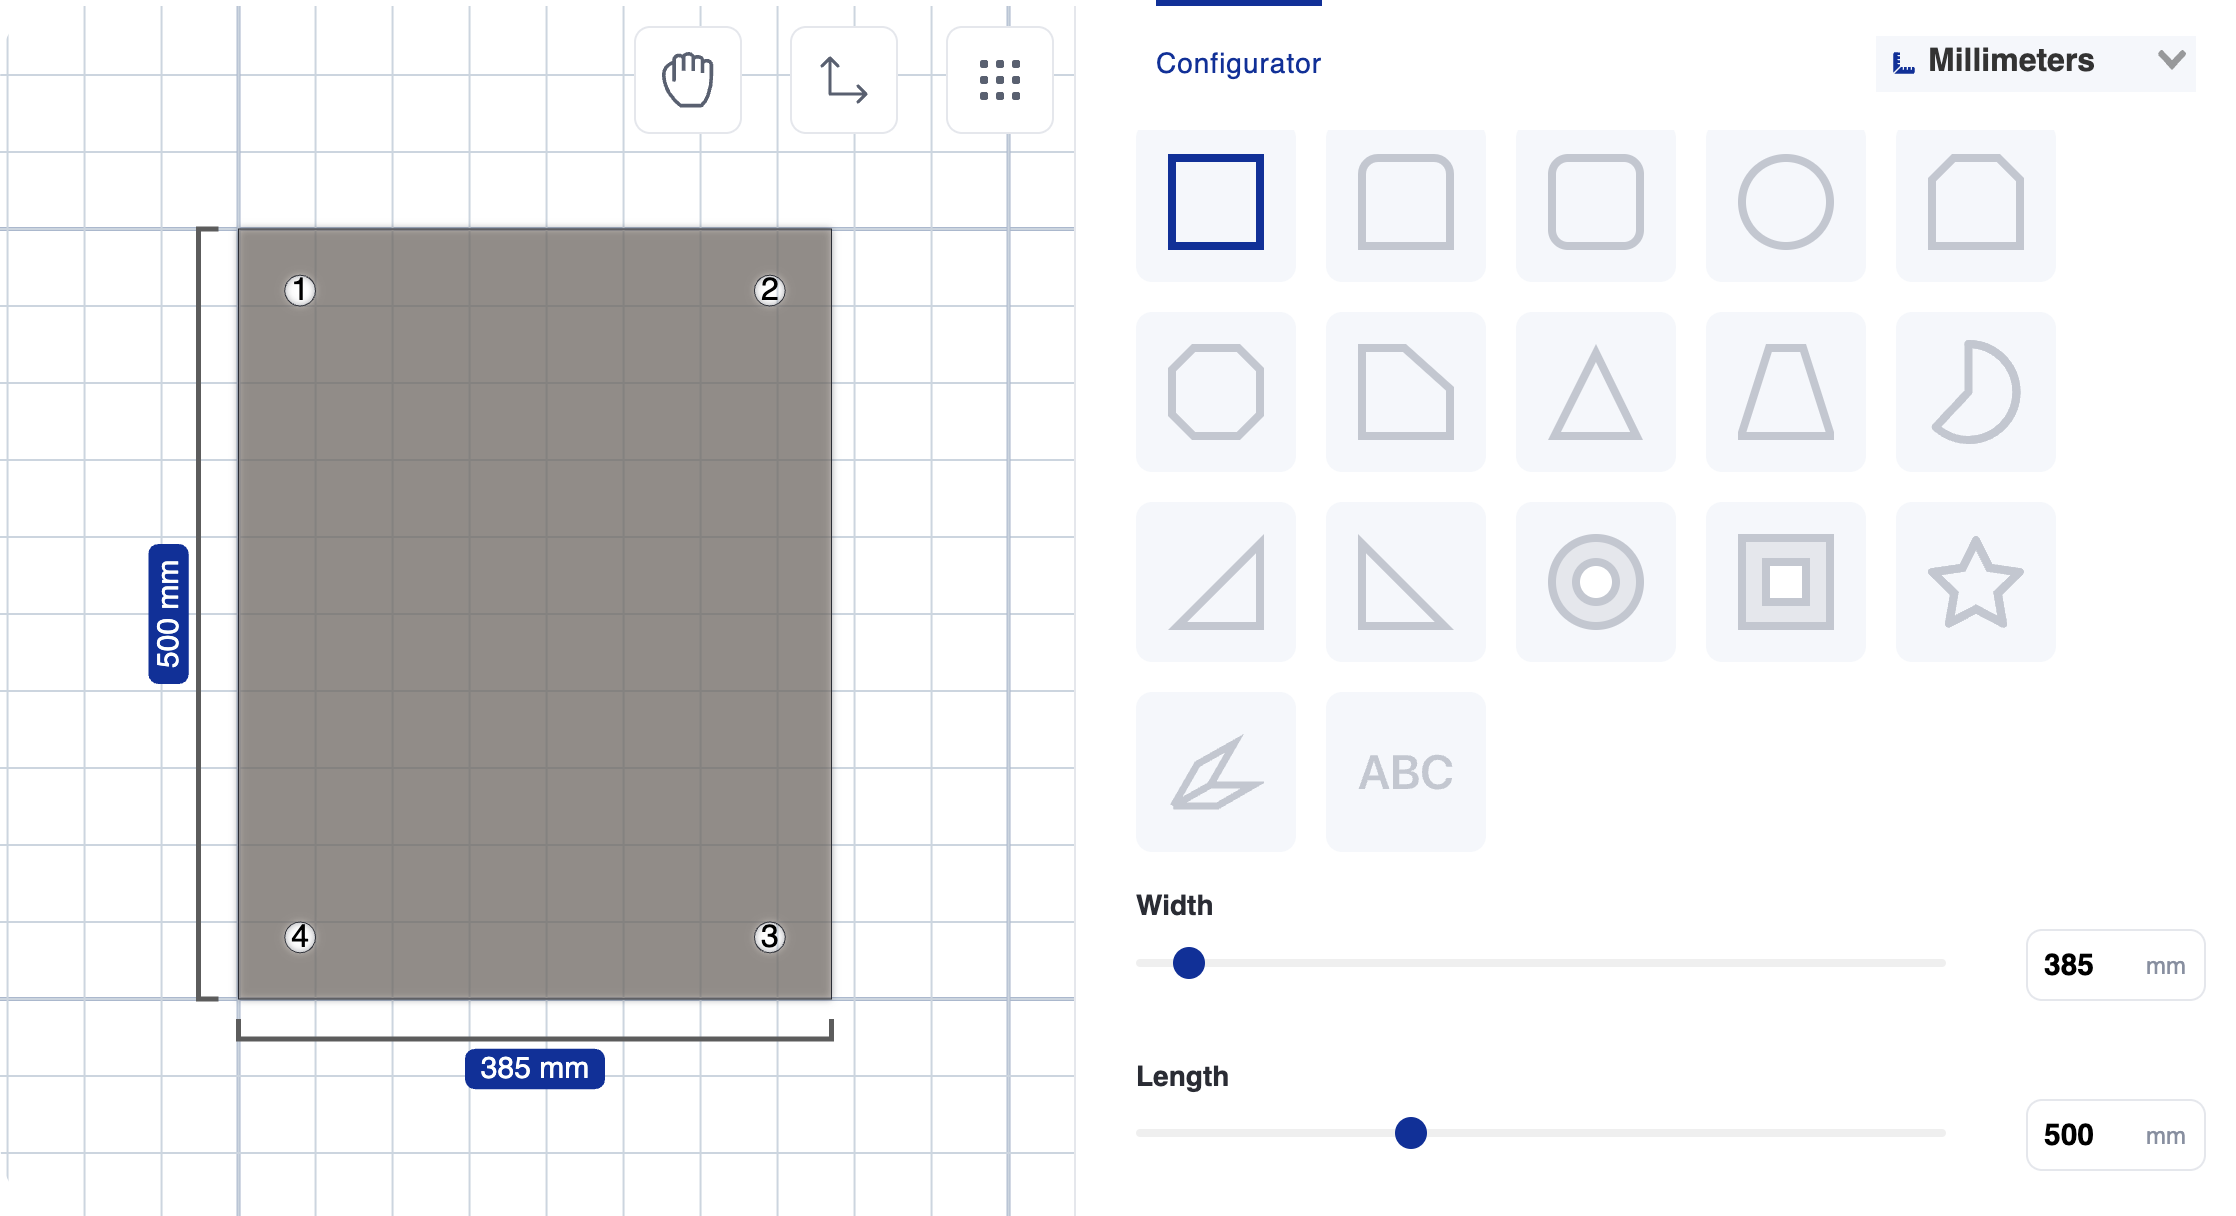Select right triangle with left-side vertical edge
This screenshot has height=1216, width=2236.
(1406, 582)
